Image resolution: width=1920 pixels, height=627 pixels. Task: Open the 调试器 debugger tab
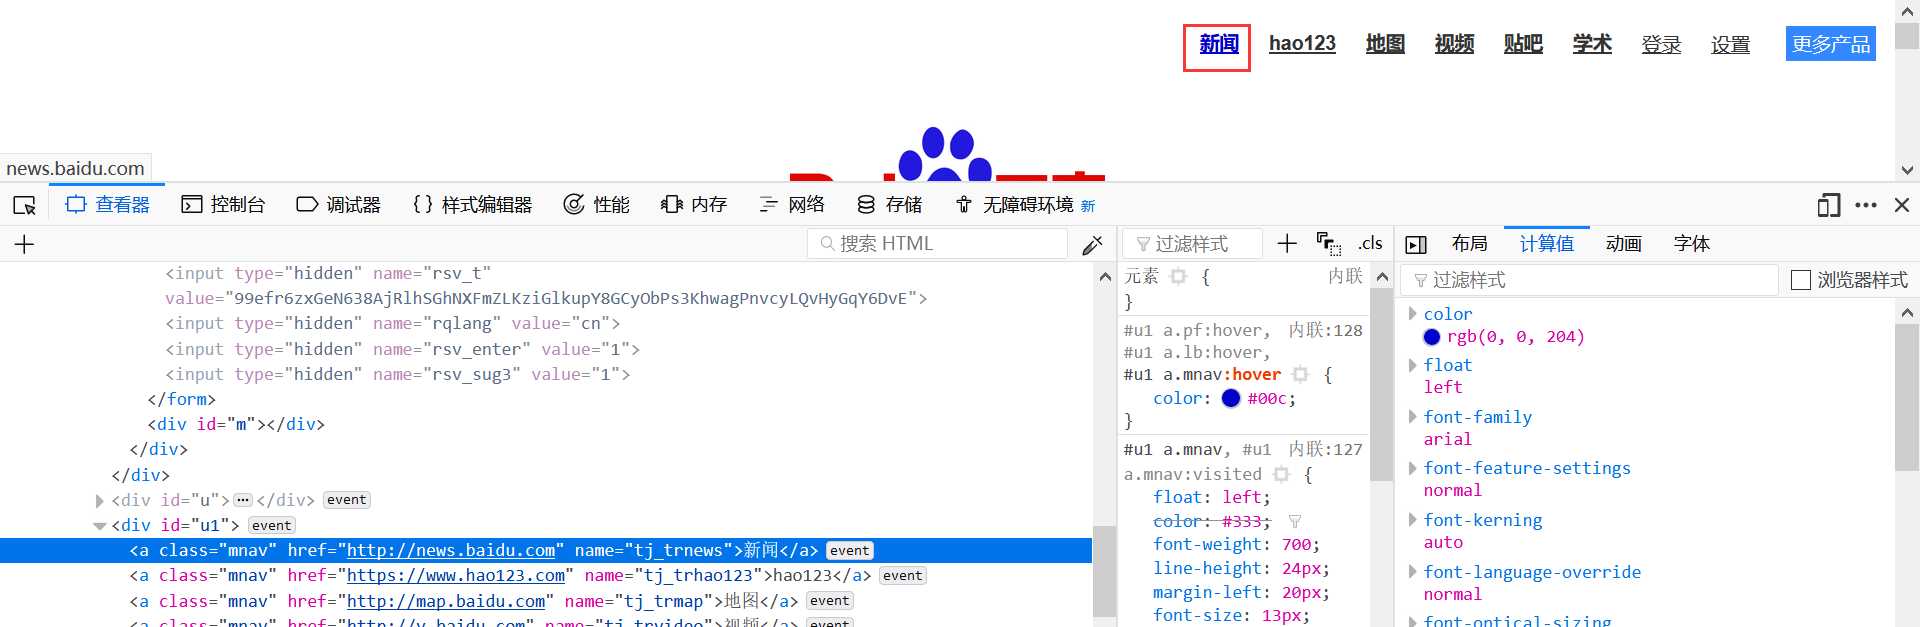[x=339, y=205]
